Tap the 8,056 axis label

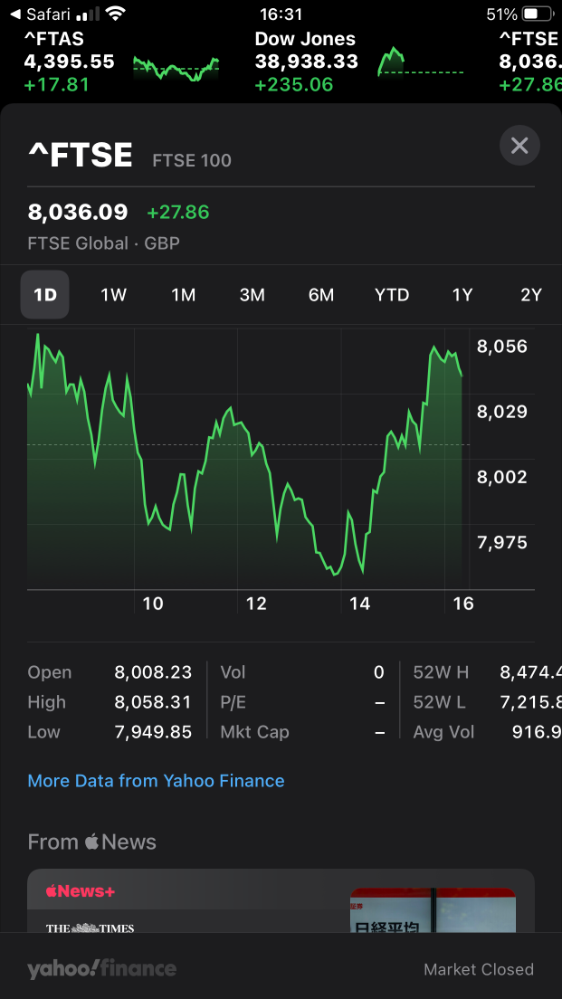(x=502, y=346)
